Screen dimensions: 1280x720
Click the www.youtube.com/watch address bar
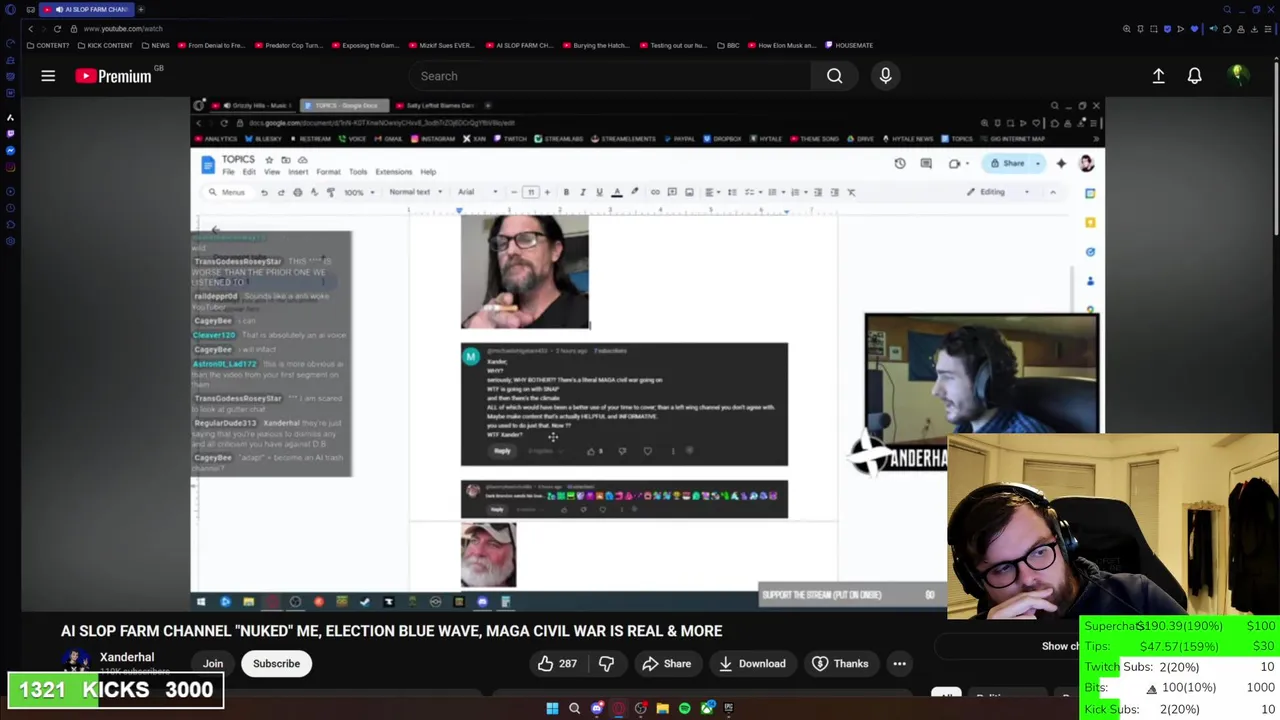[x=123, y=29]
